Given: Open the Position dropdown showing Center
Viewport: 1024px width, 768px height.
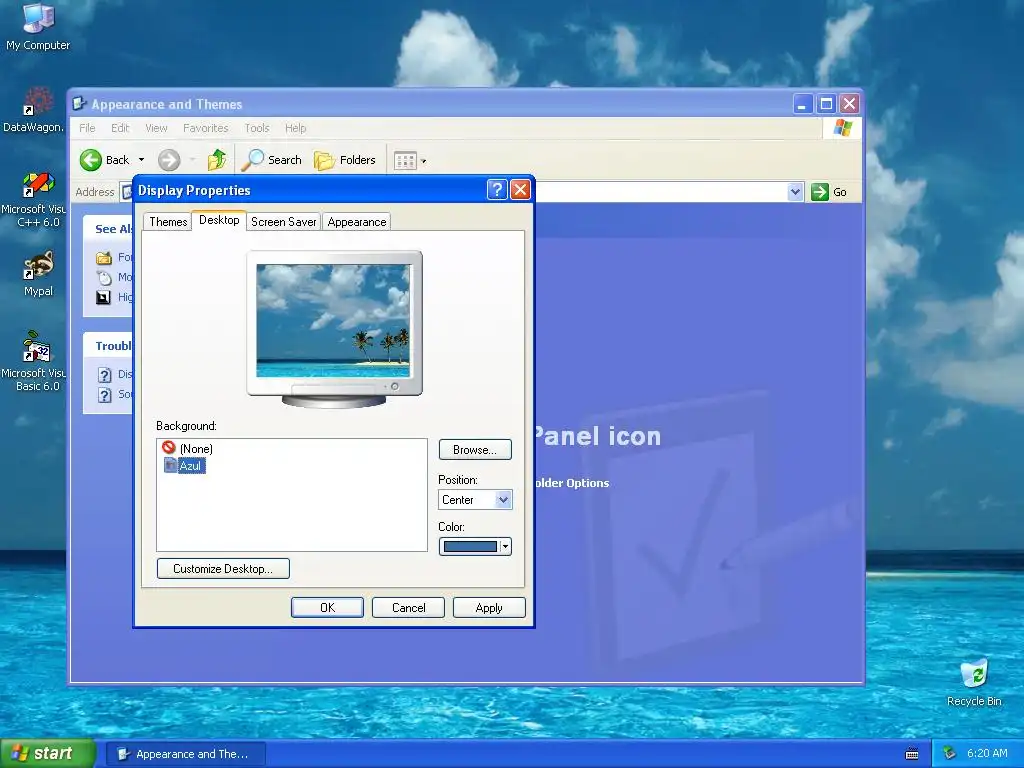Looking at the screenshot, I should pyautogui.click(x=475, y=500).
